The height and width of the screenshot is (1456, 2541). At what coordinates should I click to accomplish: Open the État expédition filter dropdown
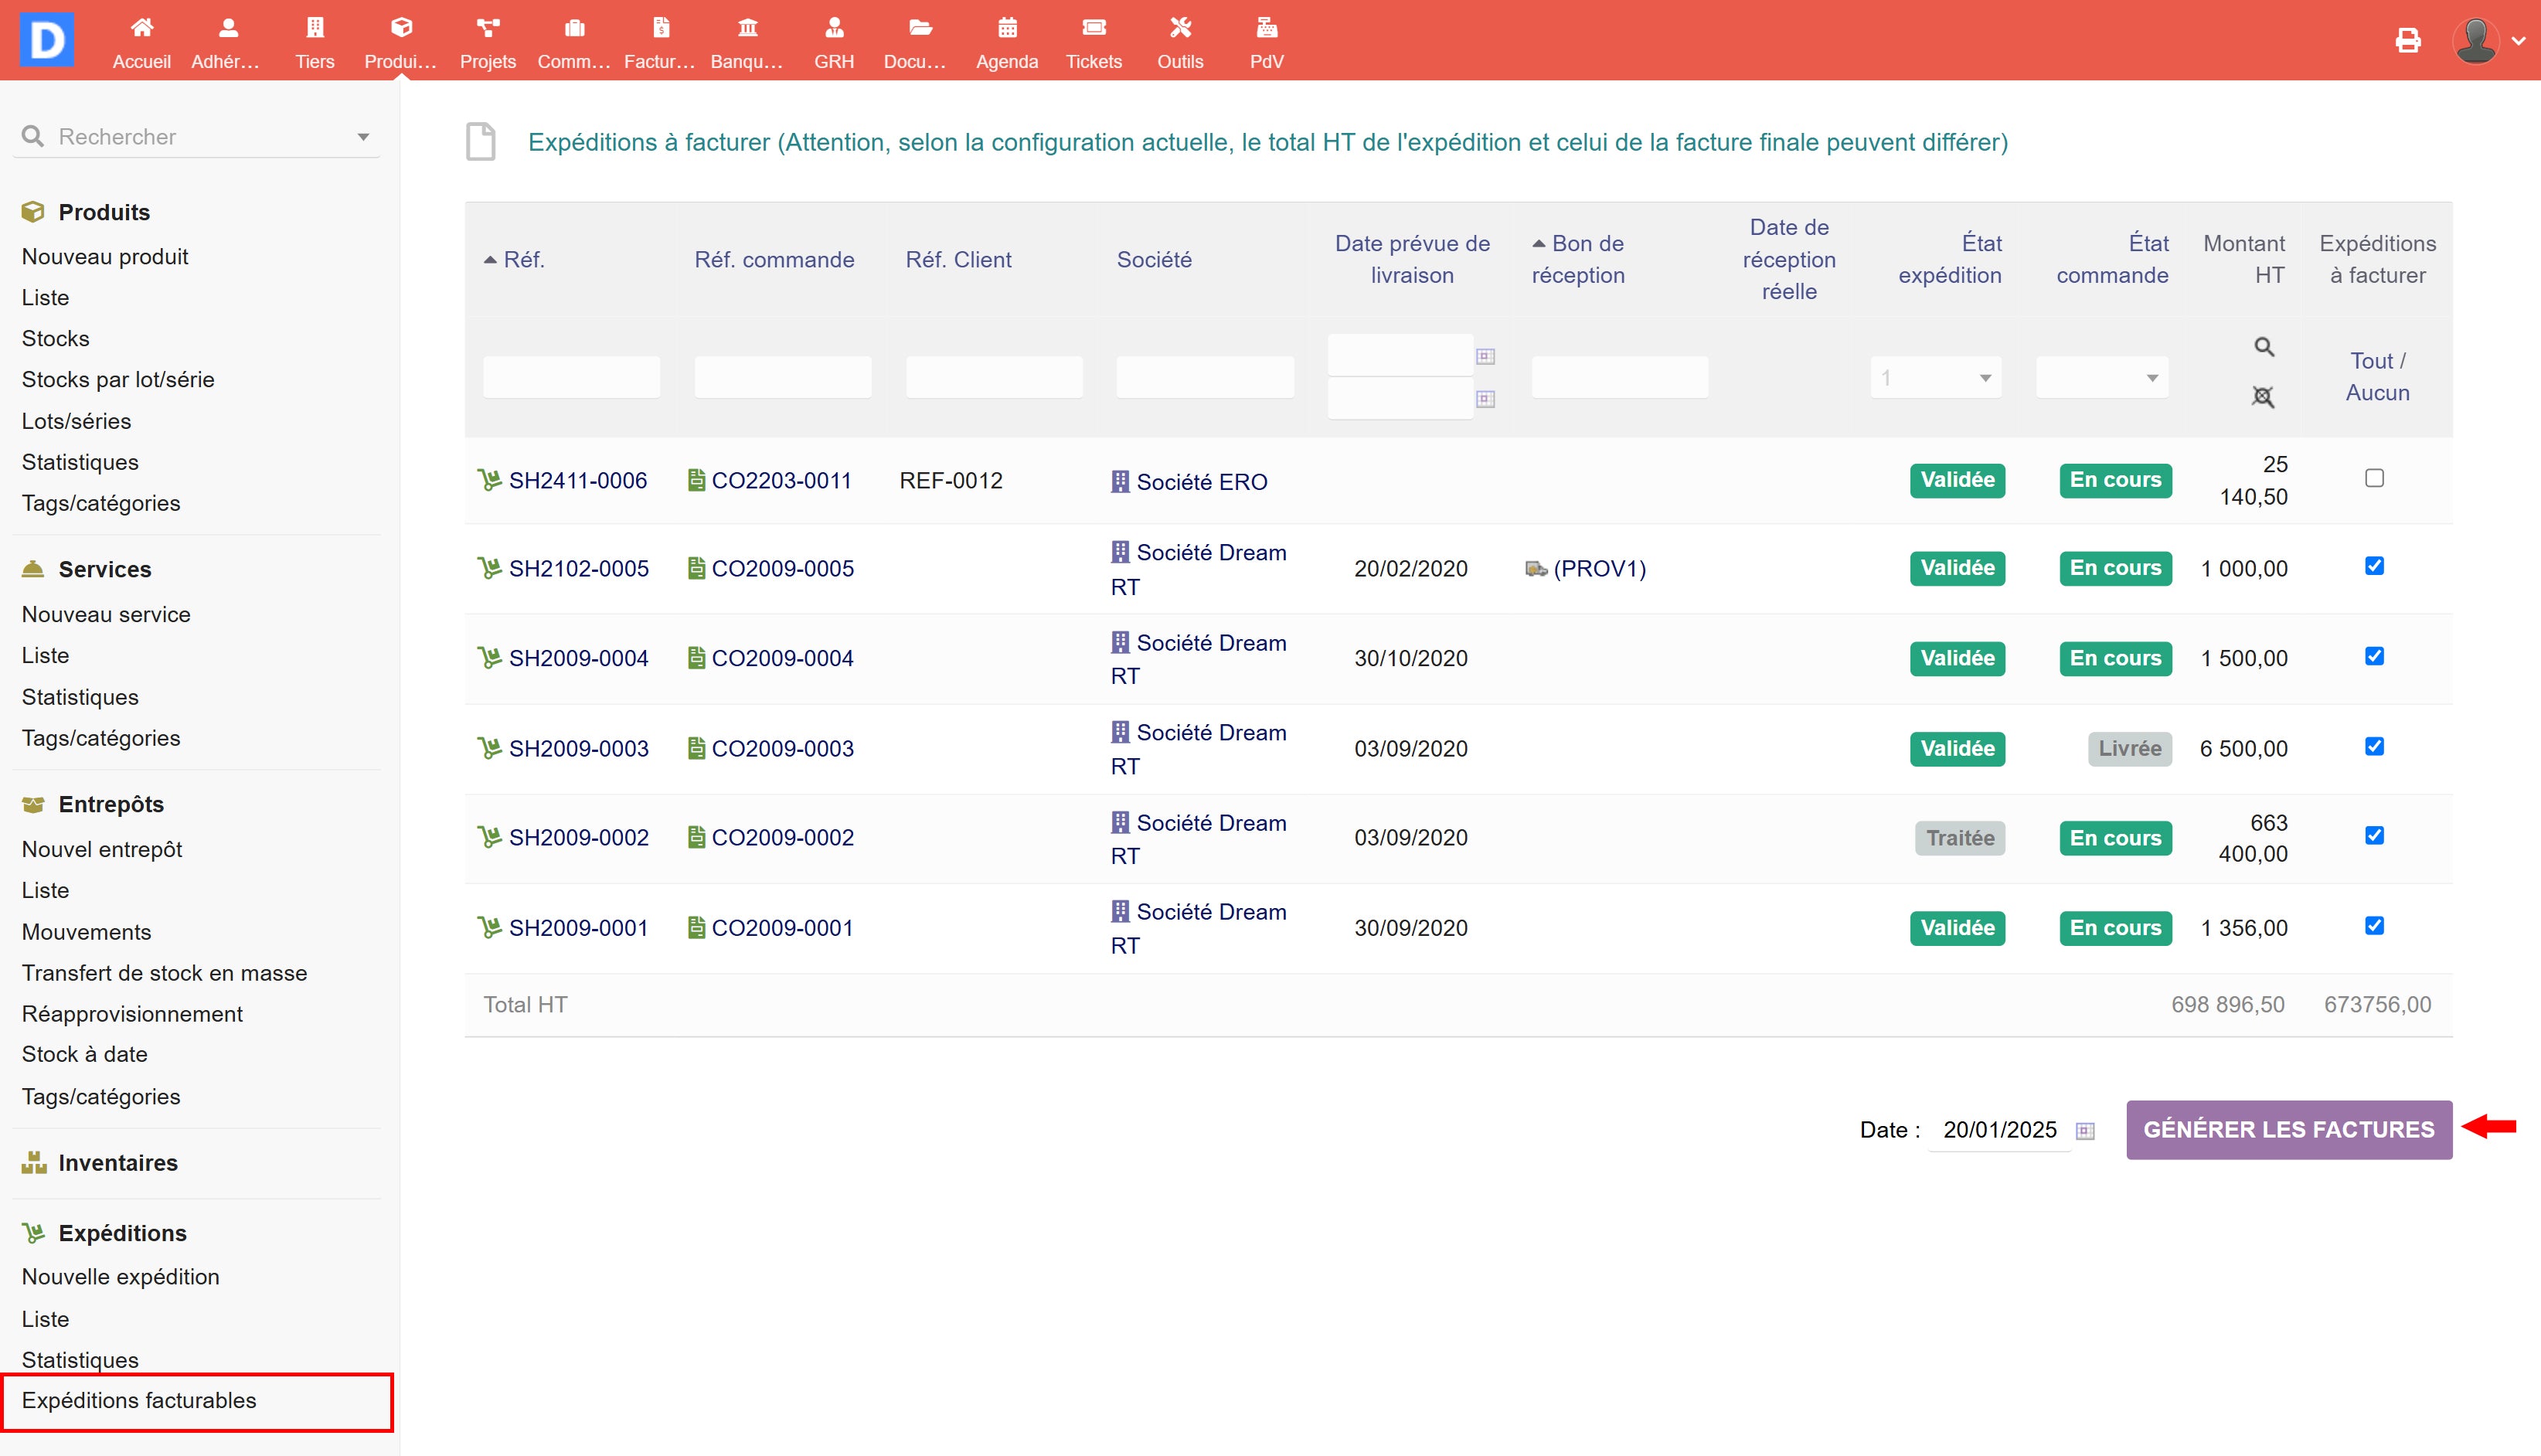(1936, 378)
